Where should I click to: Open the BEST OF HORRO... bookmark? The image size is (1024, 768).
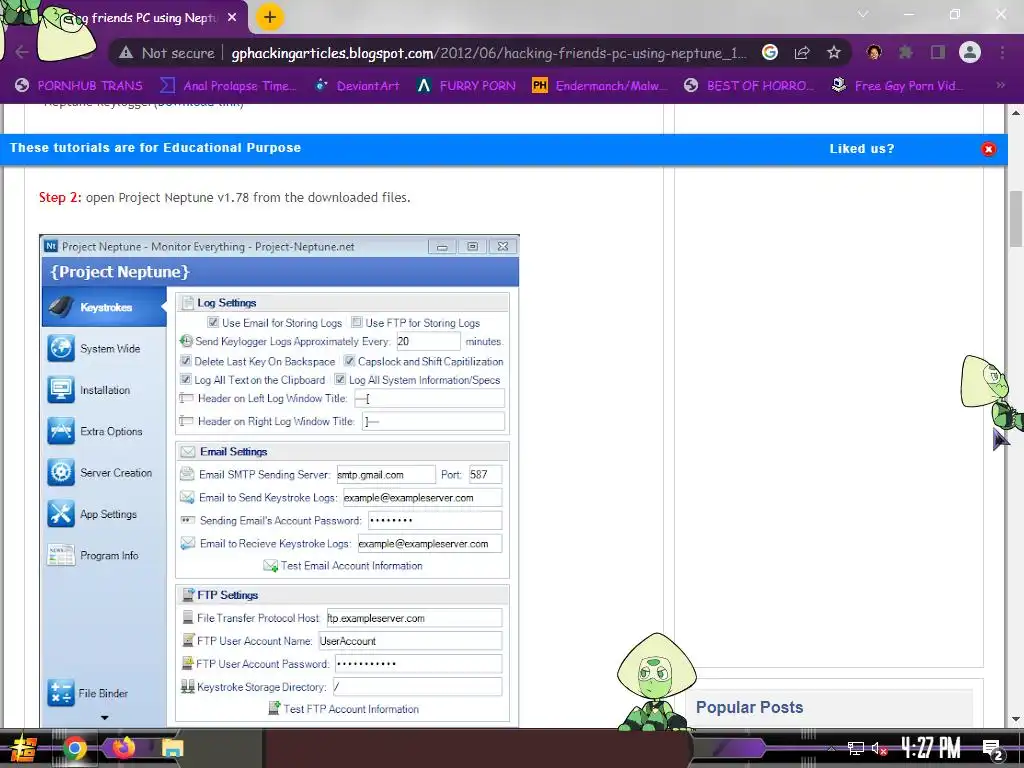pos(749,85)
